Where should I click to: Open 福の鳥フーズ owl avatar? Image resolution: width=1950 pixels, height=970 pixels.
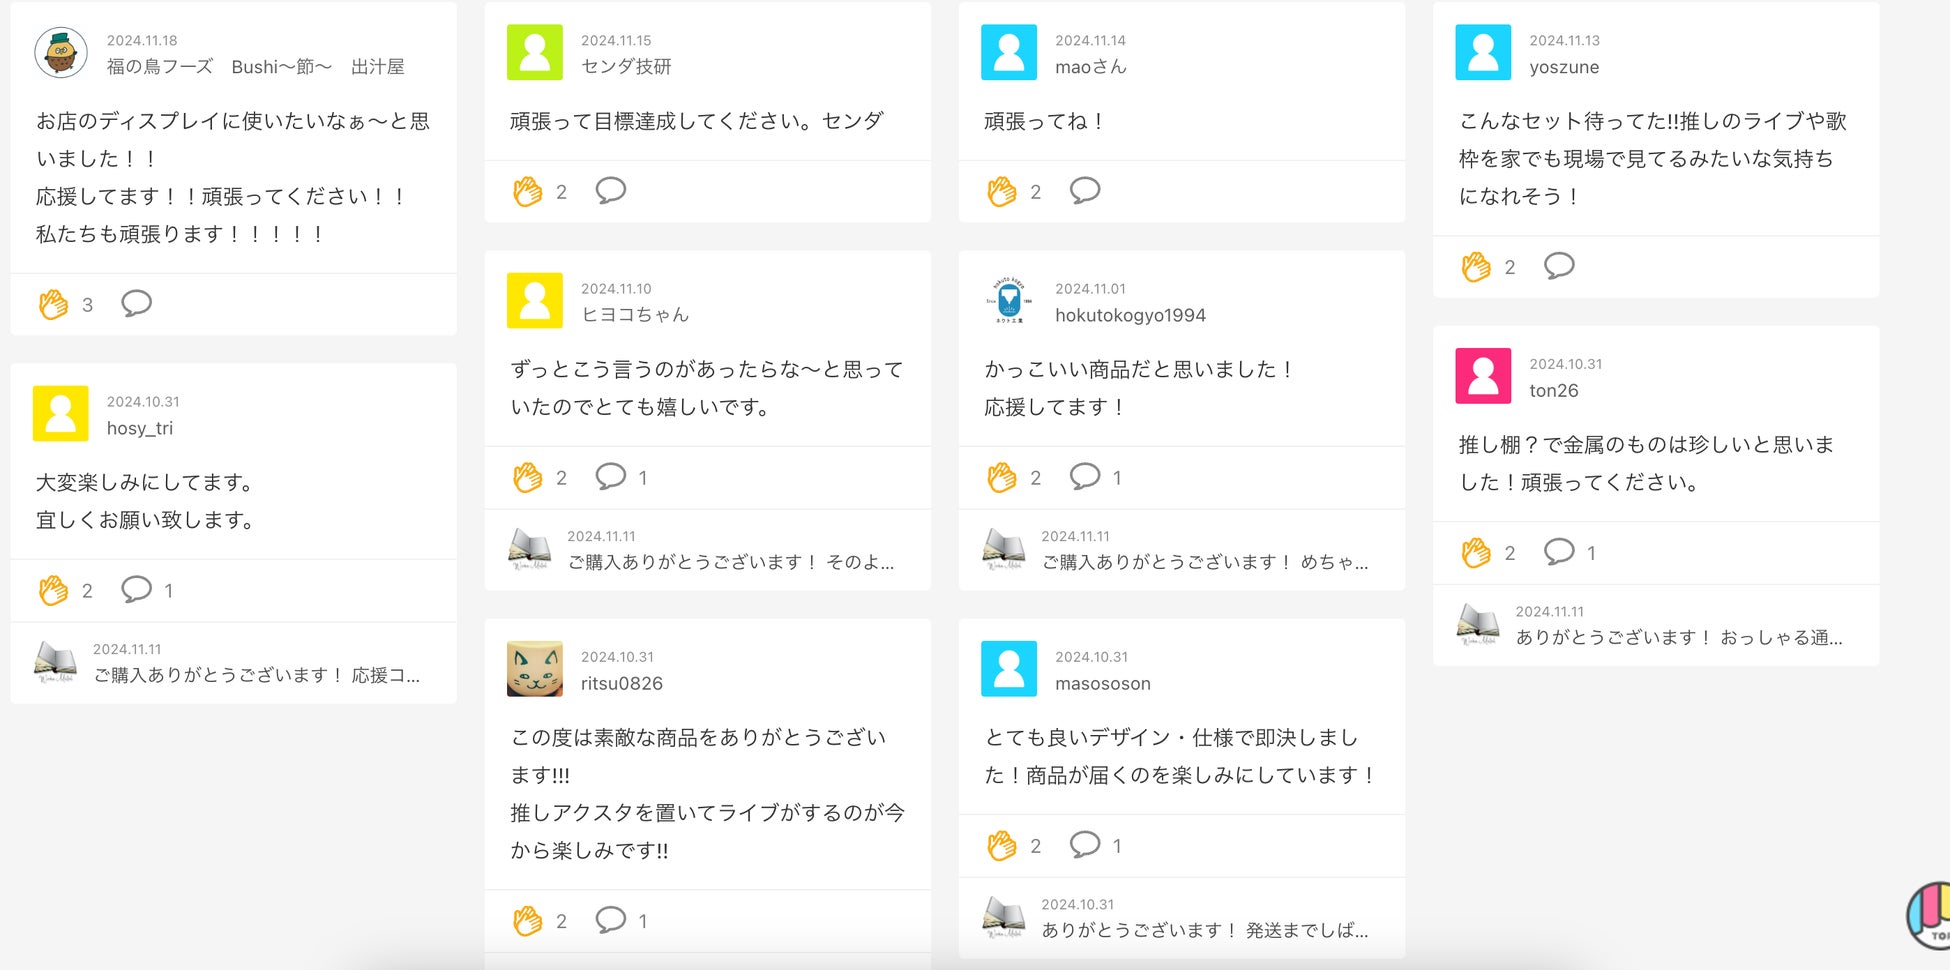(61, 53)
